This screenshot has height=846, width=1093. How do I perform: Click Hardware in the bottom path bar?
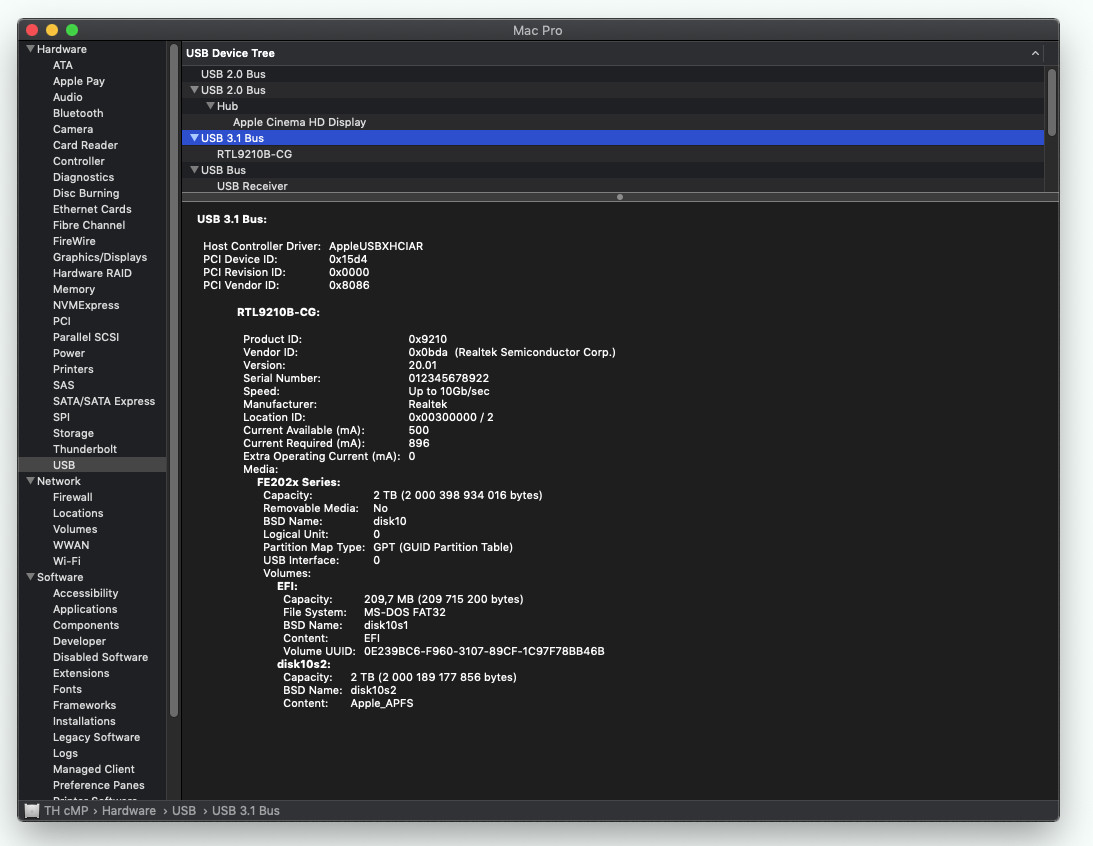(128, 810)
